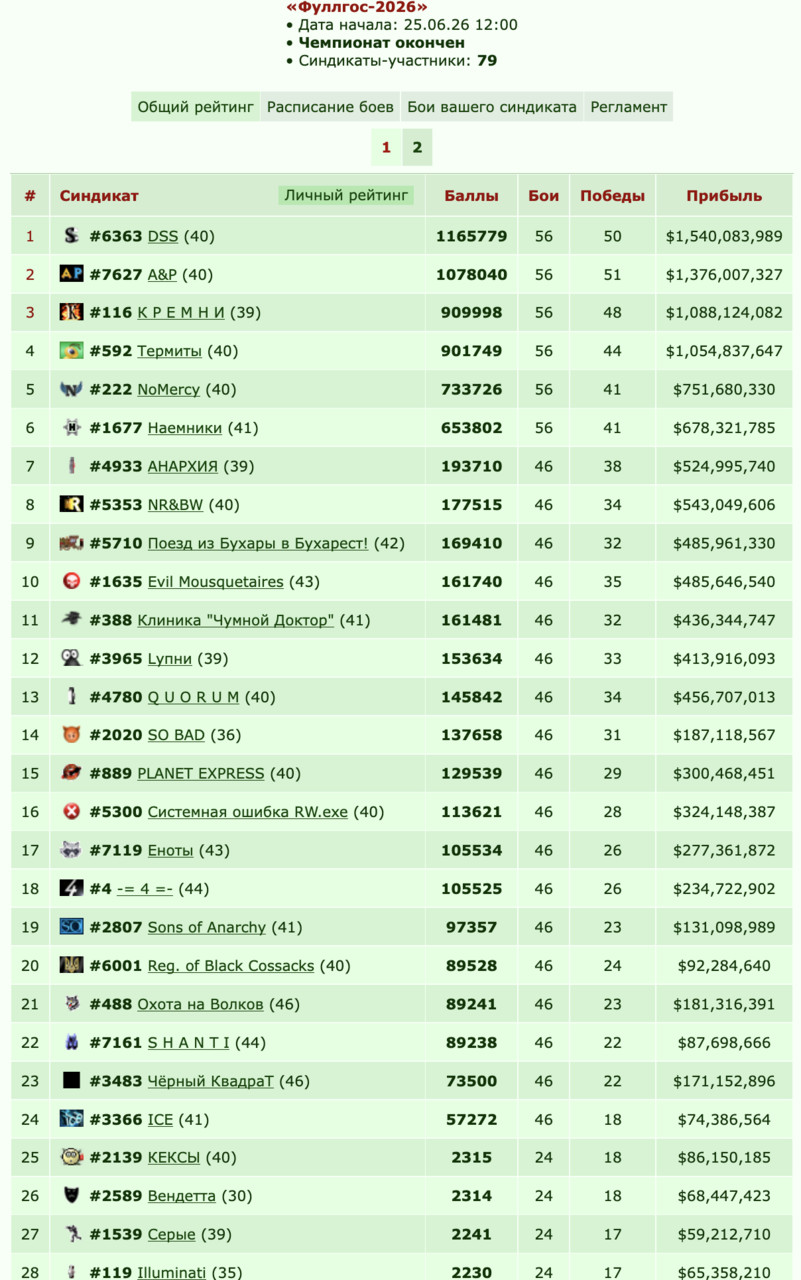This screenshot has width=801, height=1280.
Task: Click the NoMercy winged emblem icon
Action: point(71,389)
